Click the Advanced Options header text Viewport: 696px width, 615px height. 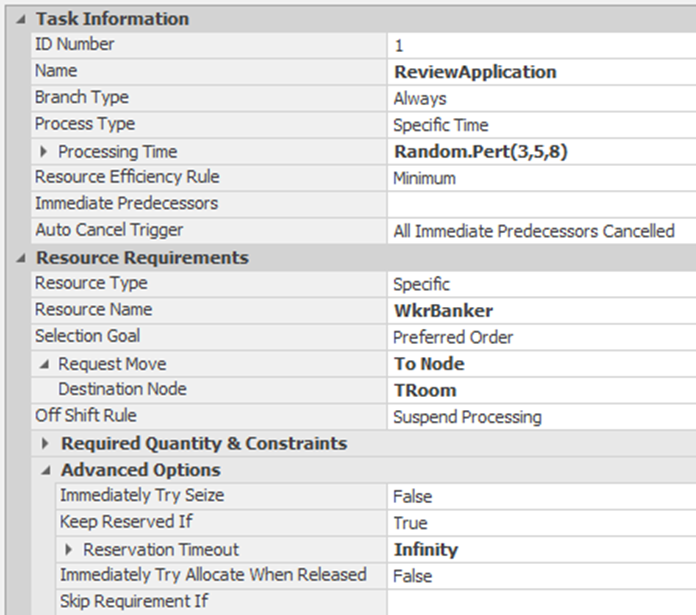141,470
